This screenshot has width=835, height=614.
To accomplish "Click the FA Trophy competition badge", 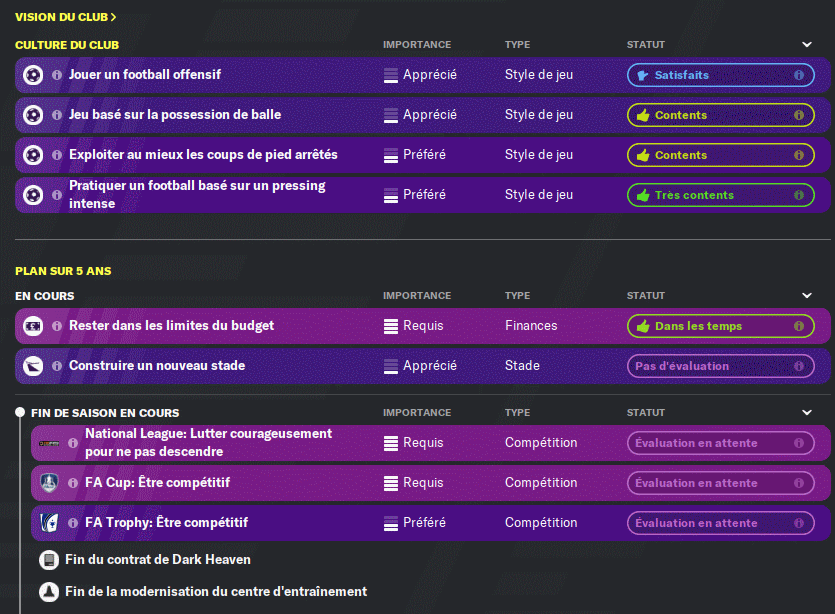I will tap(49, 523).
